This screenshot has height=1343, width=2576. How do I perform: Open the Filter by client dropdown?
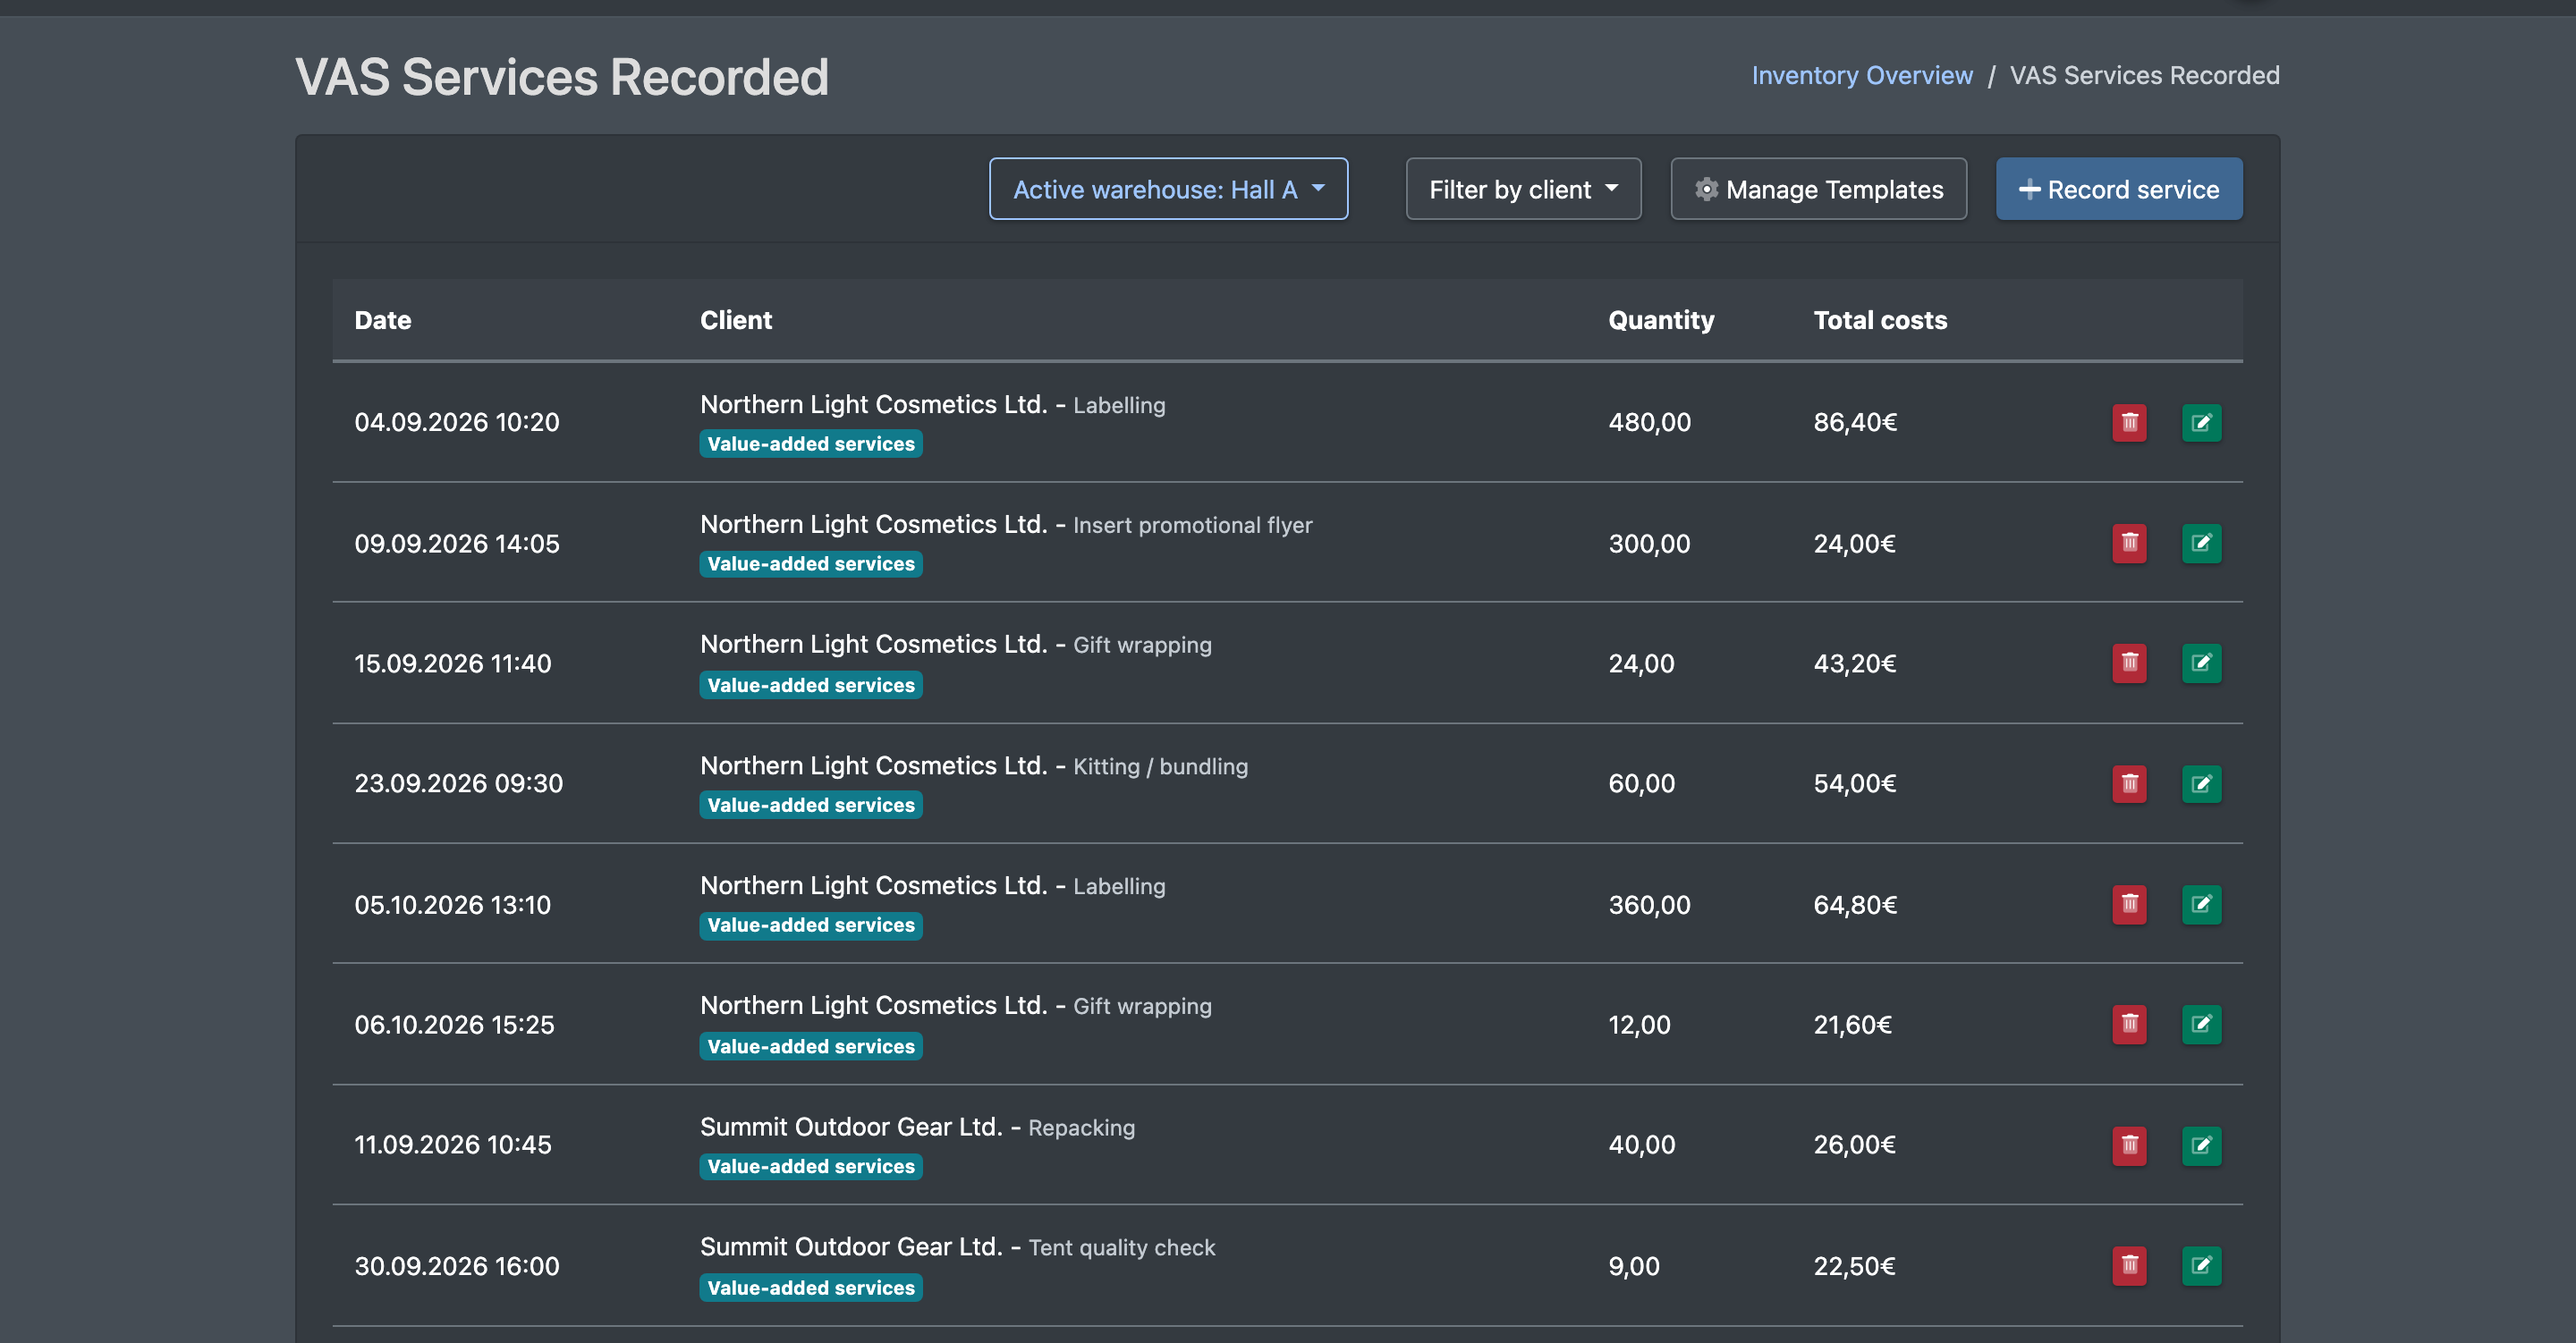[x=1523, y=189]
